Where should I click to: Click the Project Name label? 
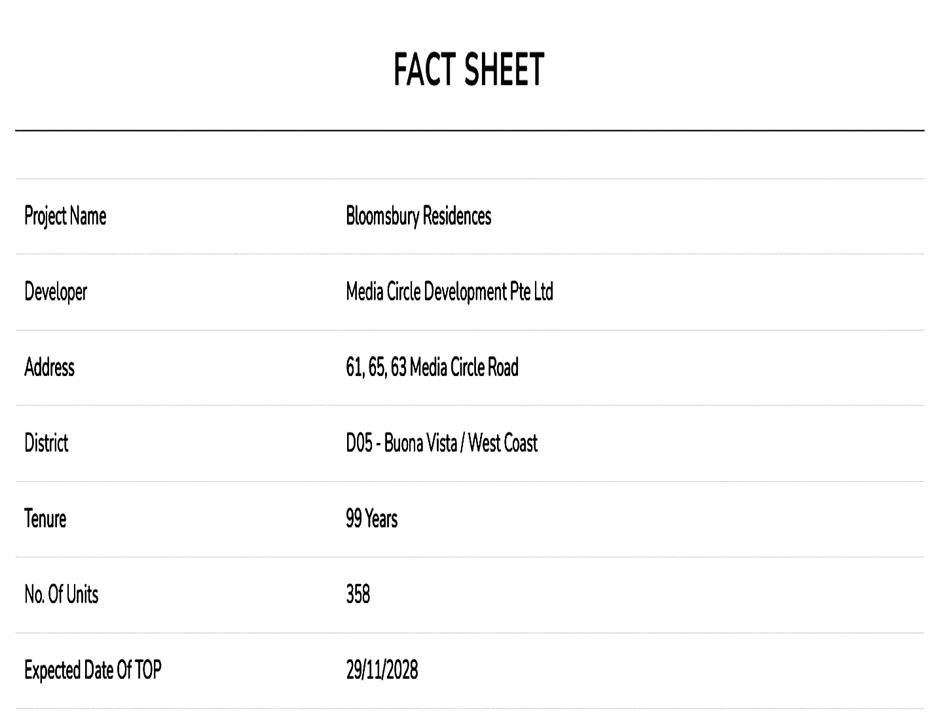65,216
